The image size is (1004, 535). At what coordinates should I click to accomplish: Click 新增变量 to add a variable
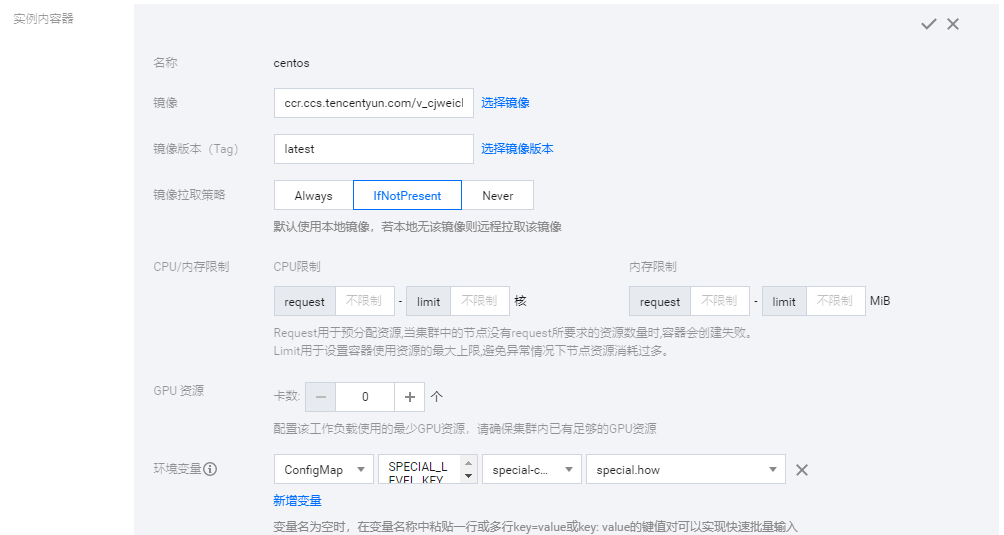coord(297,500)
